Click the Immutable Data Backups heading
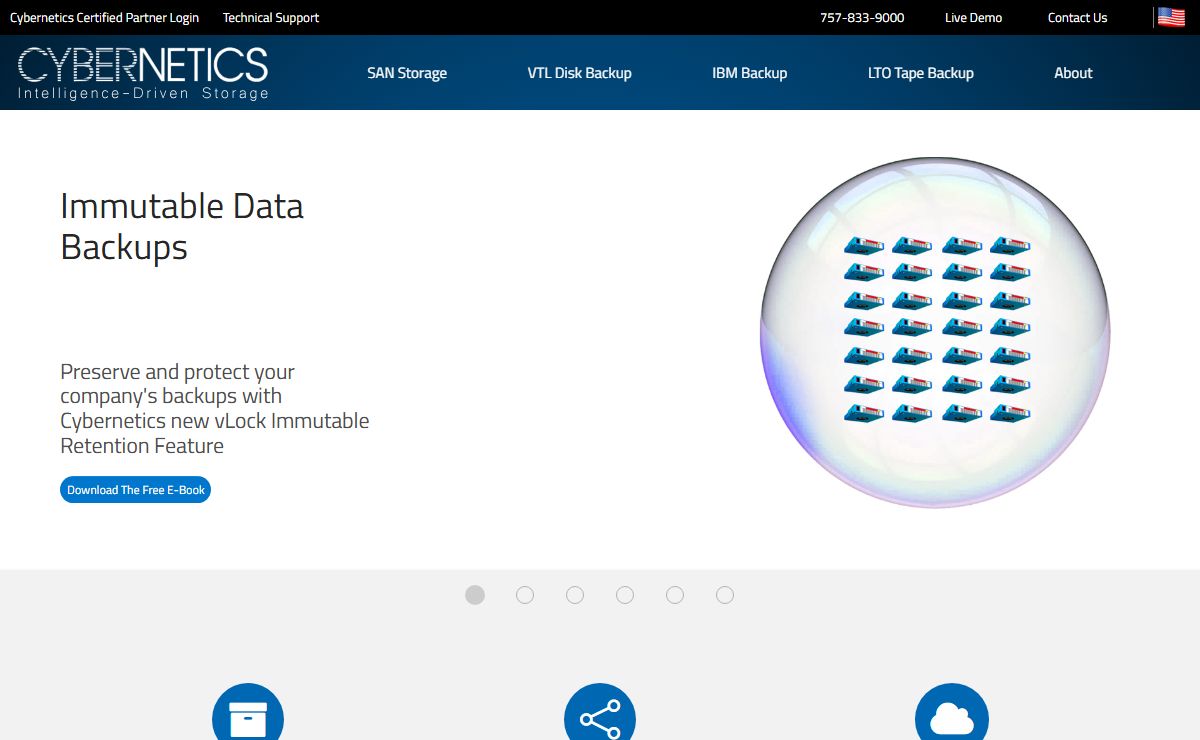 click(182, 226)
